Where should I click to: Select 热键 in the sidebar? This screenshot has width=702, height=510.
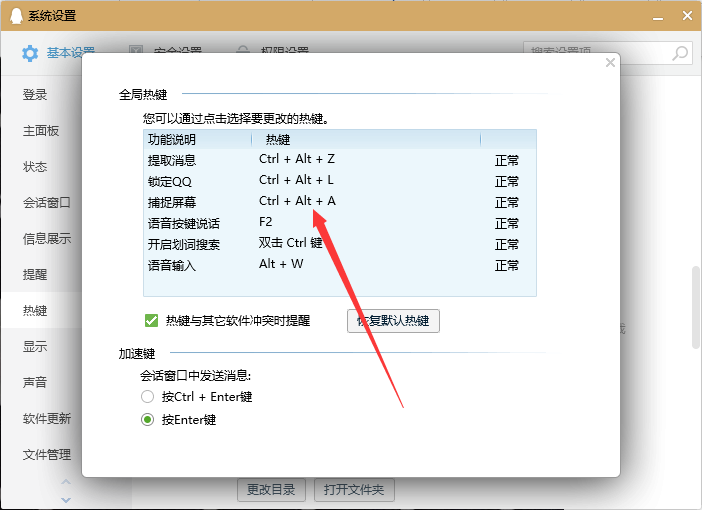pyautogui.click(x=35, y=311)
